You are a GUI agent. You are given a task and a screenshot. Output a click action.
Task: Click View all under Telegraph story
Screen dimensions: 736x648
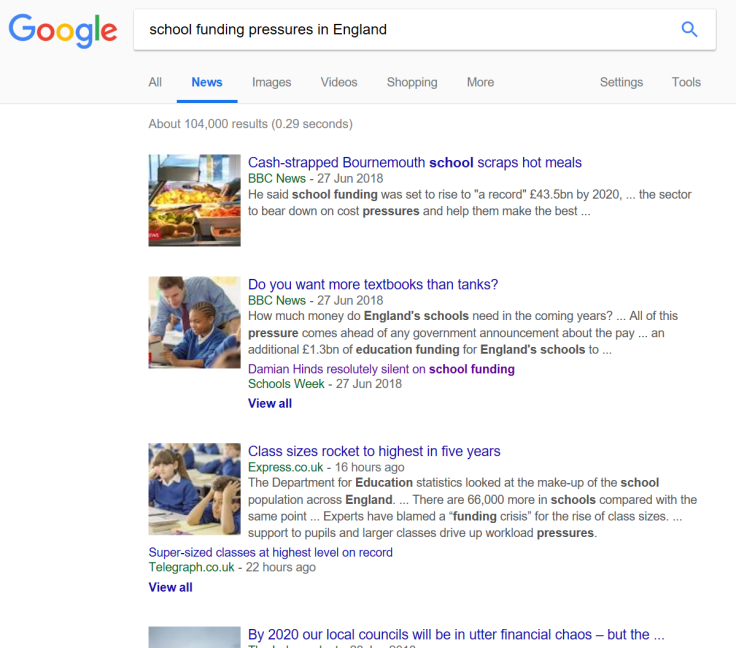170,587
